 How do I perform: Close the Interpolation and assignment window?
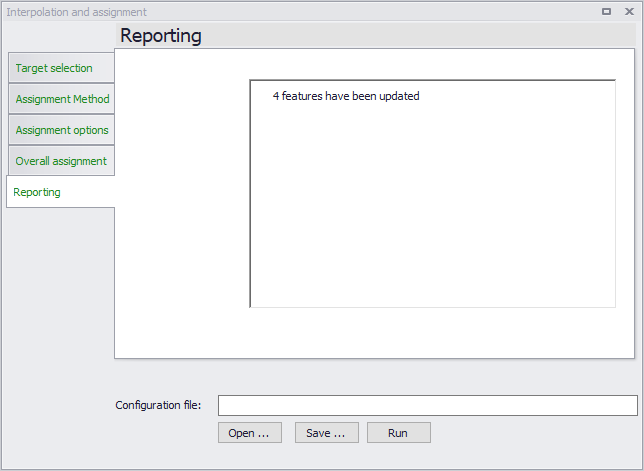(x=629, y=11)
